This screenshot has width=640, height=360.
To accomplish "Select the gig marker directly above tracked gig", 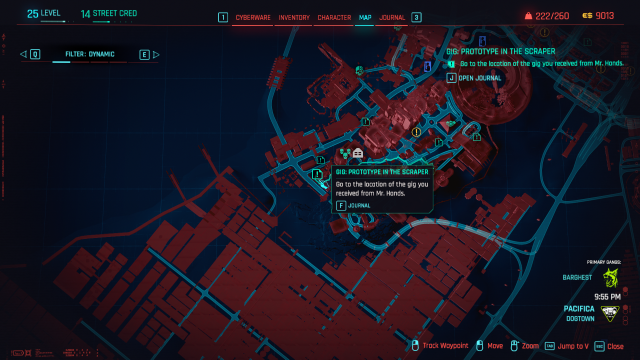I will pos(321,160).
